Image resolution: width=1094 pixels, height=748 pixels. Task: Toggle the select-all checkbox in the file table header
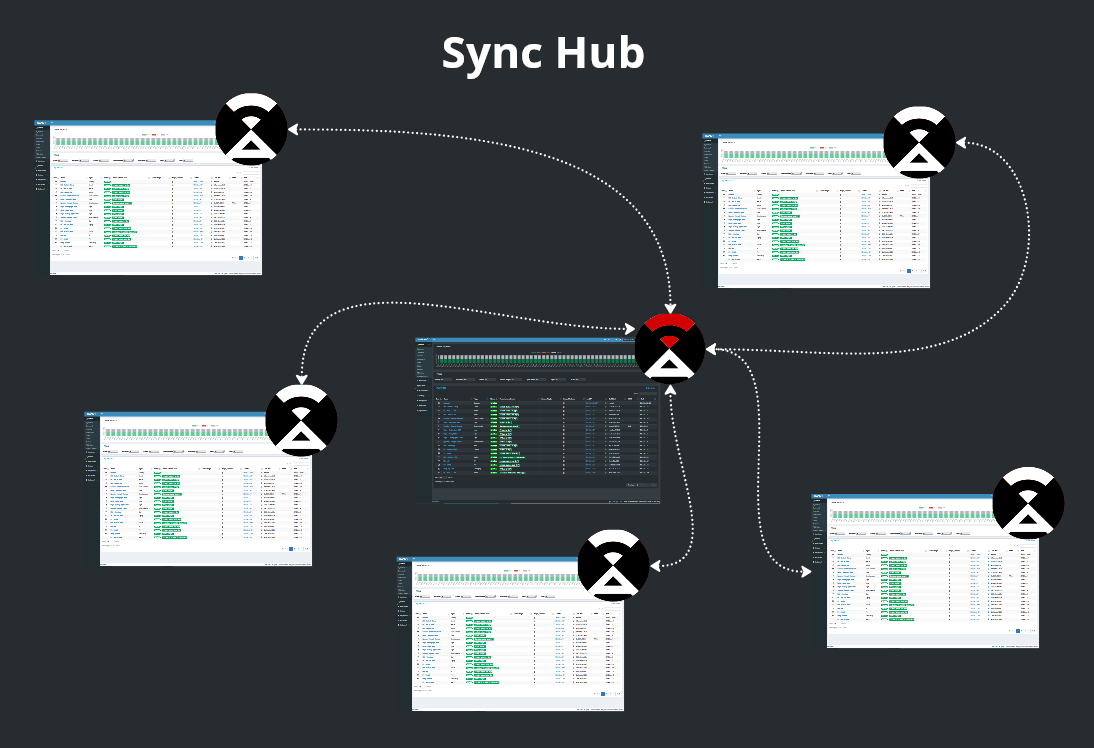[x=56, y=177]
